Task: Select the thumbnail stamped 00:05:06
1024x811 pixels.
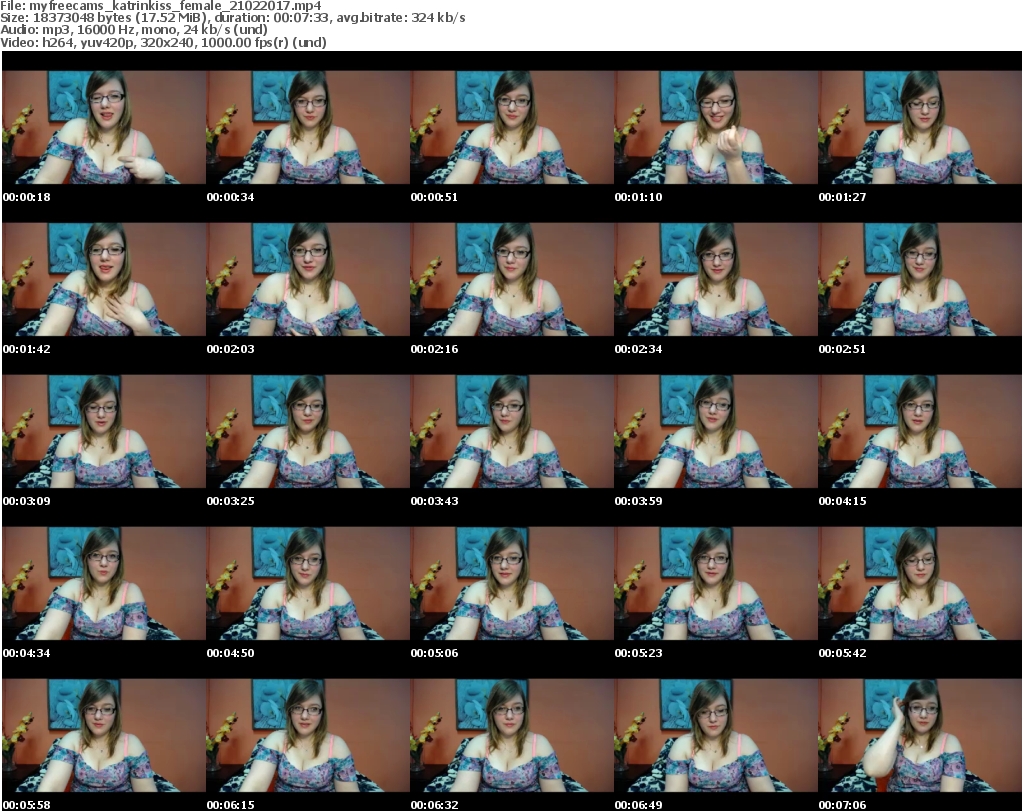Action: tap(512, 584)
